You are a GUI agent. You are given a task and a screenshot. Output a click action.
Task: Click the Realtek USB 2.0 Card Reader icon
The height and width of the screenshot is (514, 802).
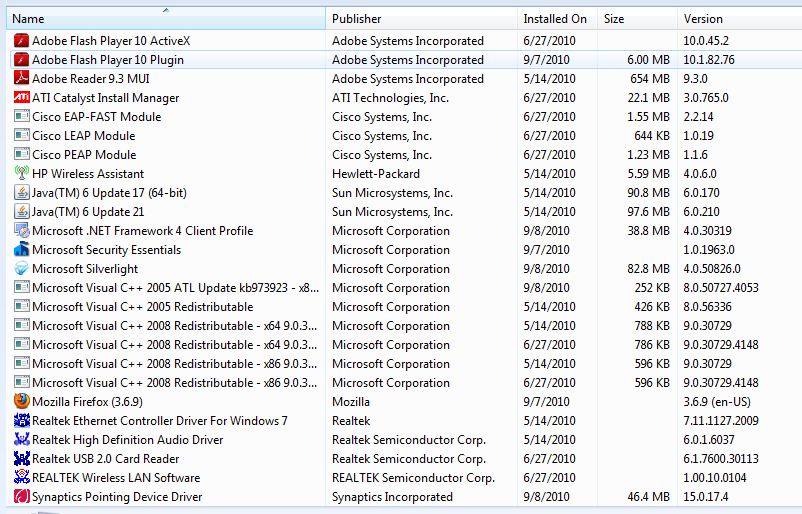point(21,458)
